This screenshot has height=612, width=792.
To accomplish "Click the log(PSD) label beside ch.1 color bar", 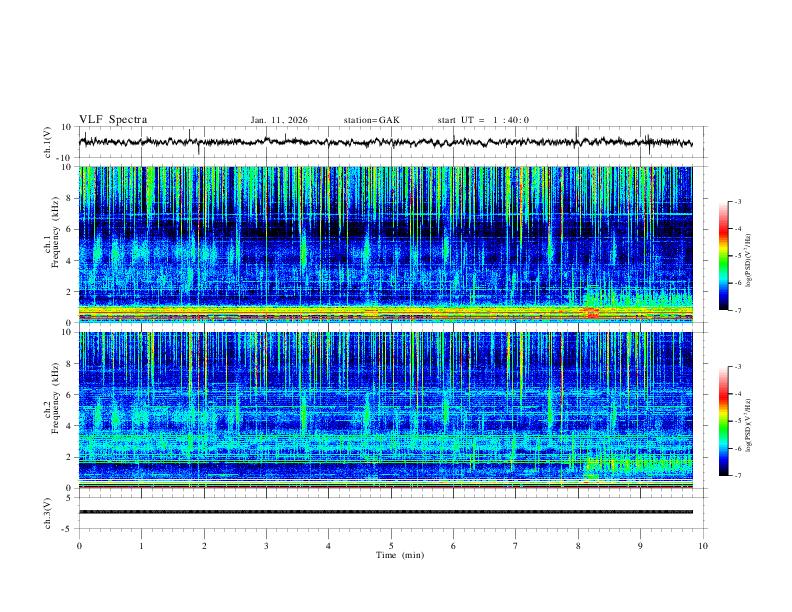I will pyautogui.click(x=749, y=260).
